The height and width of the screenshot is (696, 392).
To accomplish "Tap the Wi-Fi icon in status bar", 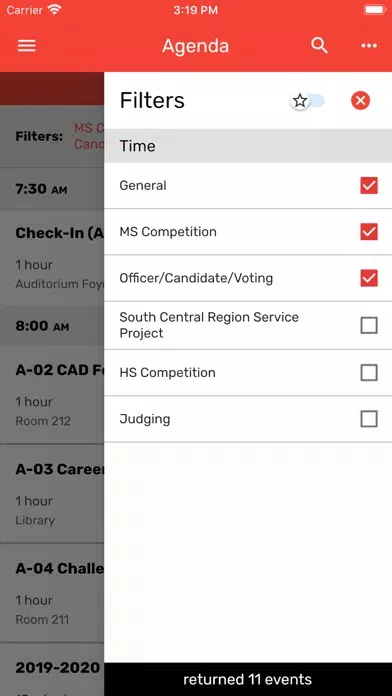I will [x=55, y=10].
